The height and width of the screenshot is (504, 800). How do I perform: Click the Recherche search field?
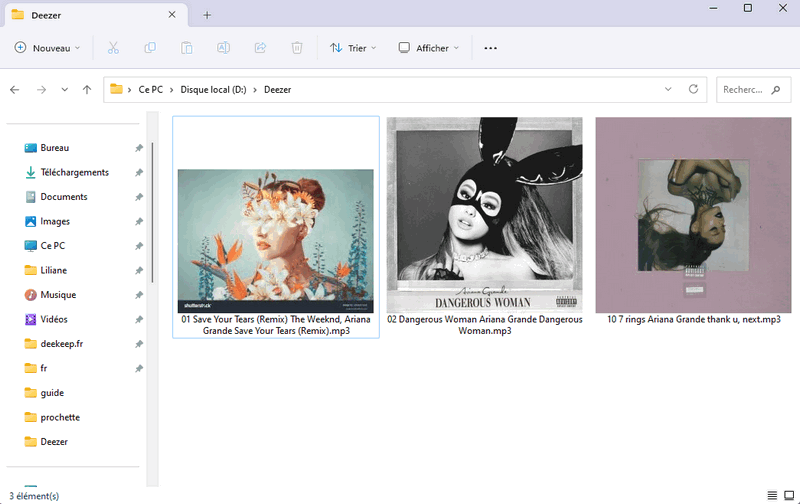pyautogui.click(x=754, y=90)
